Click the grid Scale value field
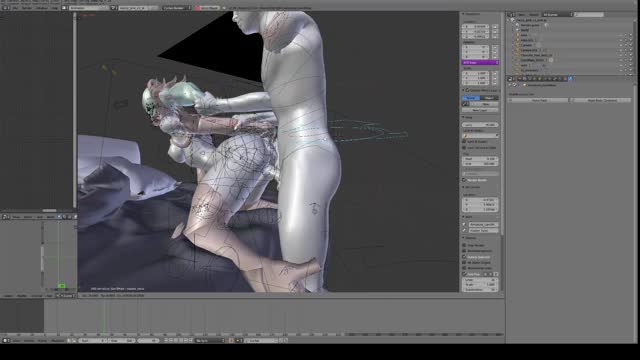640x360 pixels. tap(480, 284)
